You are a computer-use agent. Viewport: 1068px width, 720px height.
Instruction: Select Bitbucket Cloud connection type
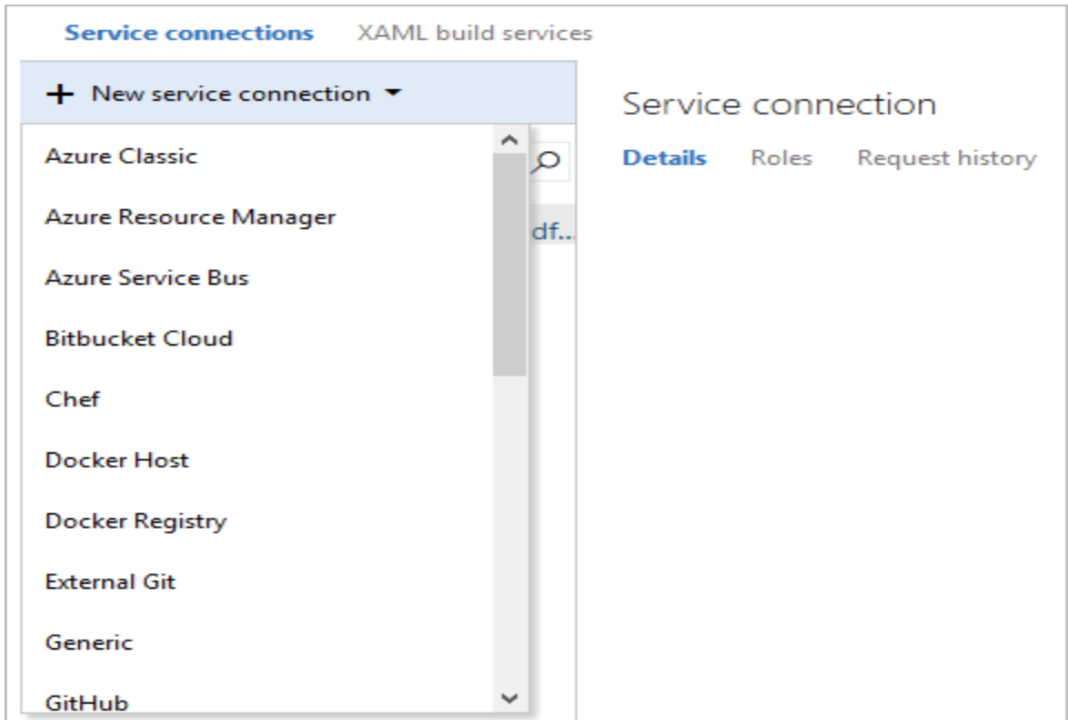pos(257,338)
